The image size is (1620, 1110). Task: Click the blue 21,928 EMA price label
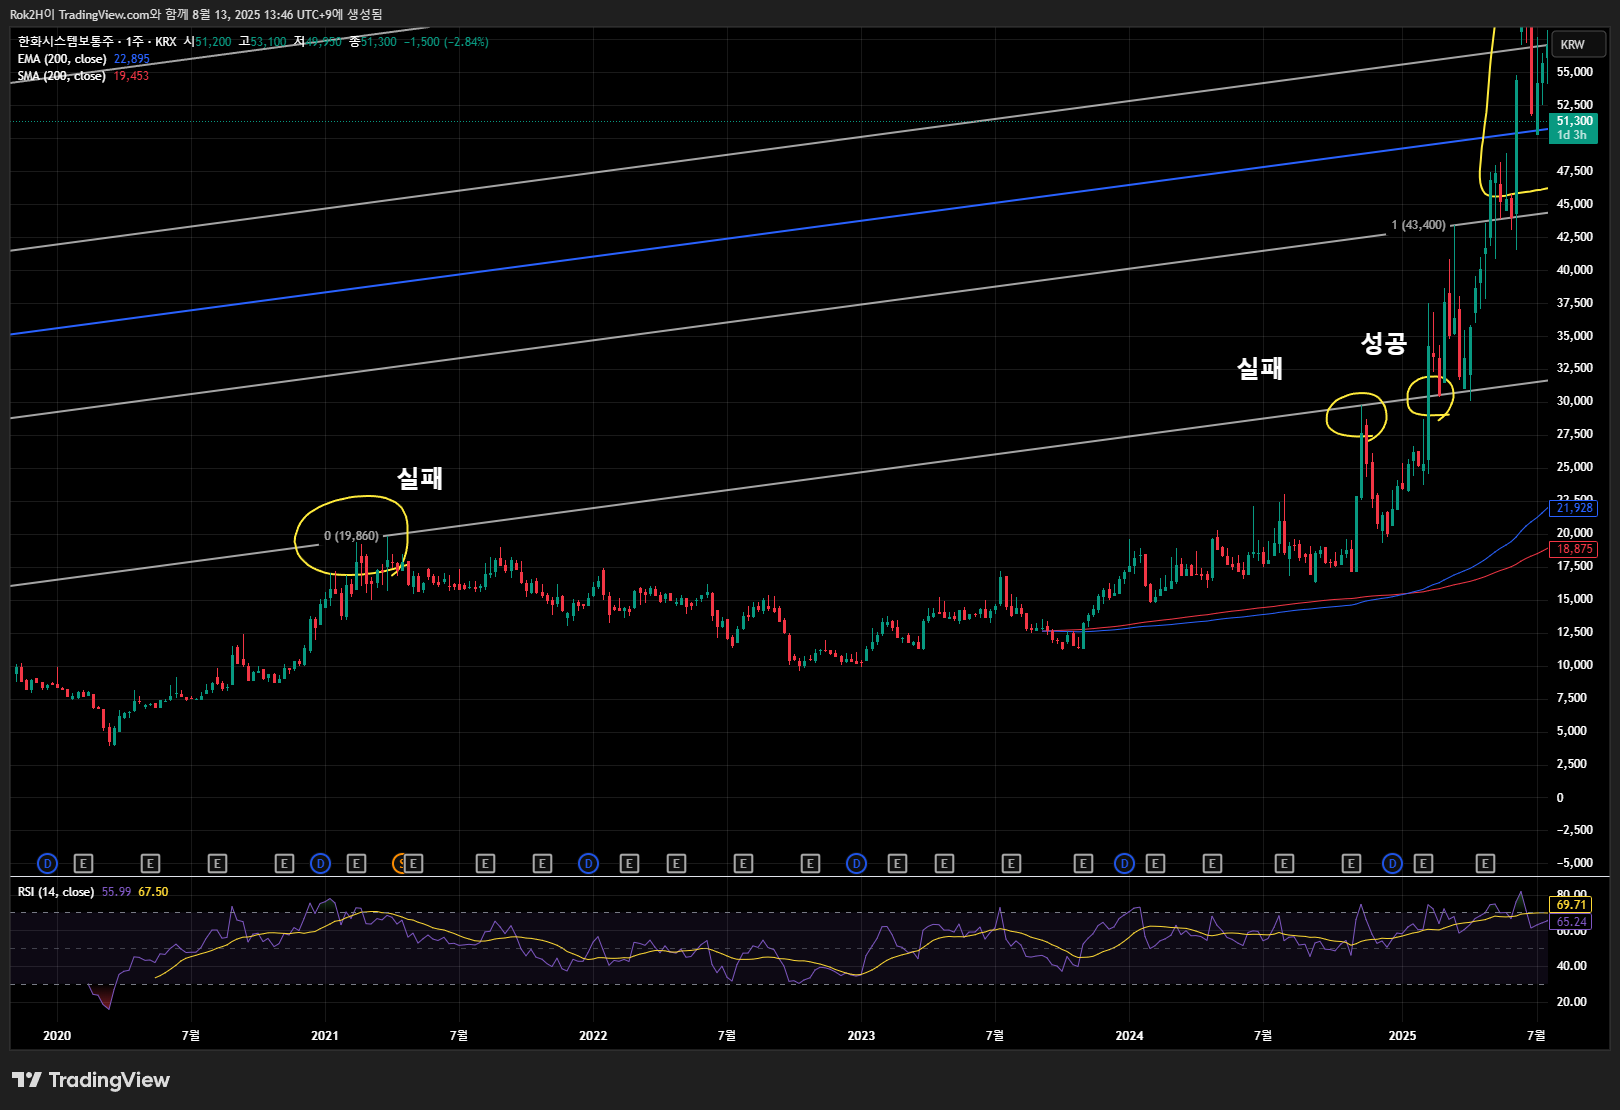[x=1574, y=508]
